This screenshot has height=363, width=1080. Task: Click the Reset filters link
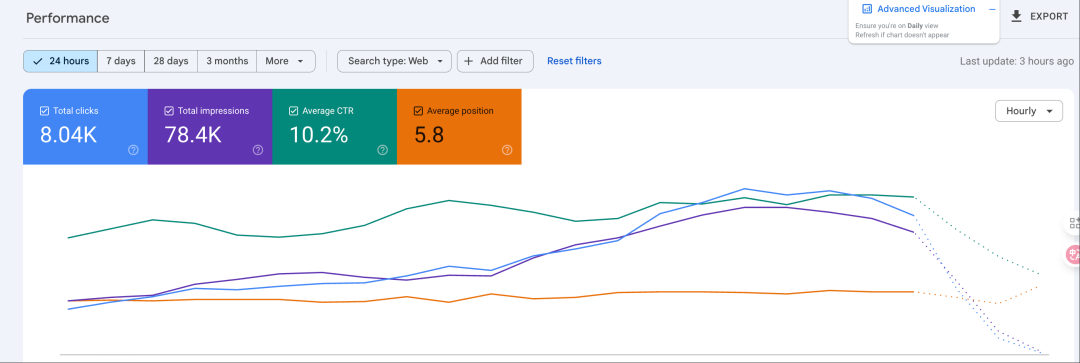pyautogui.click(x=574, y=61)
